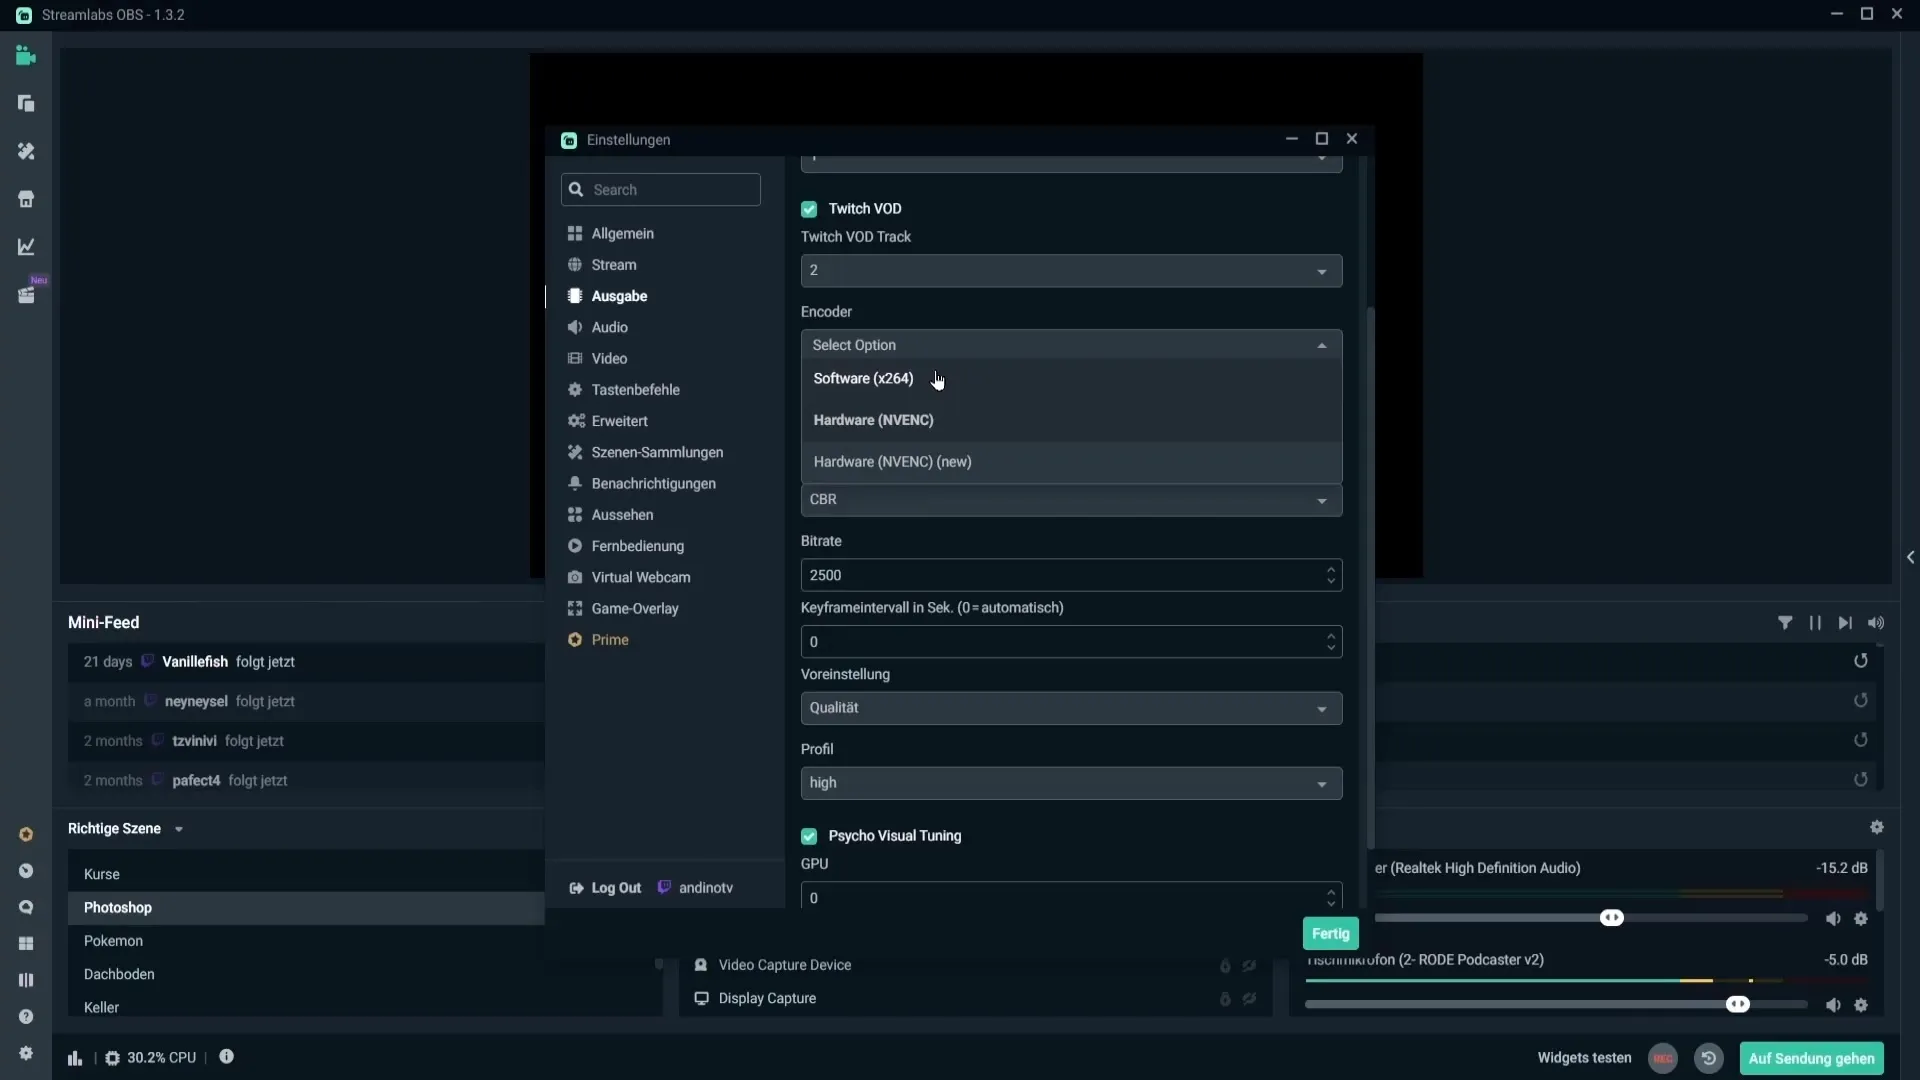Mute the RODE Podcaster microphone
The image size is (1920, 1080).
click(x=1833, y=1005)
